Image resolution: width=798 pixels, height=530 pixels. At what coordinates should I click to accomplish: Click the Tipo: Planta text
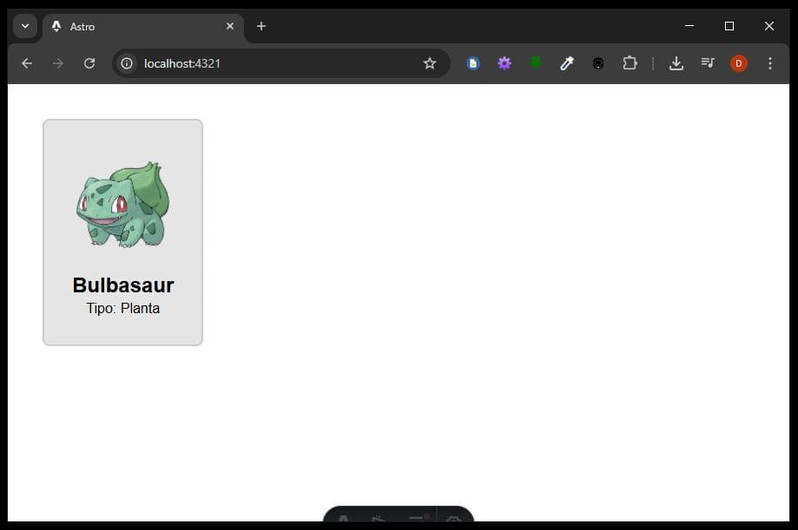pos(123,309)
